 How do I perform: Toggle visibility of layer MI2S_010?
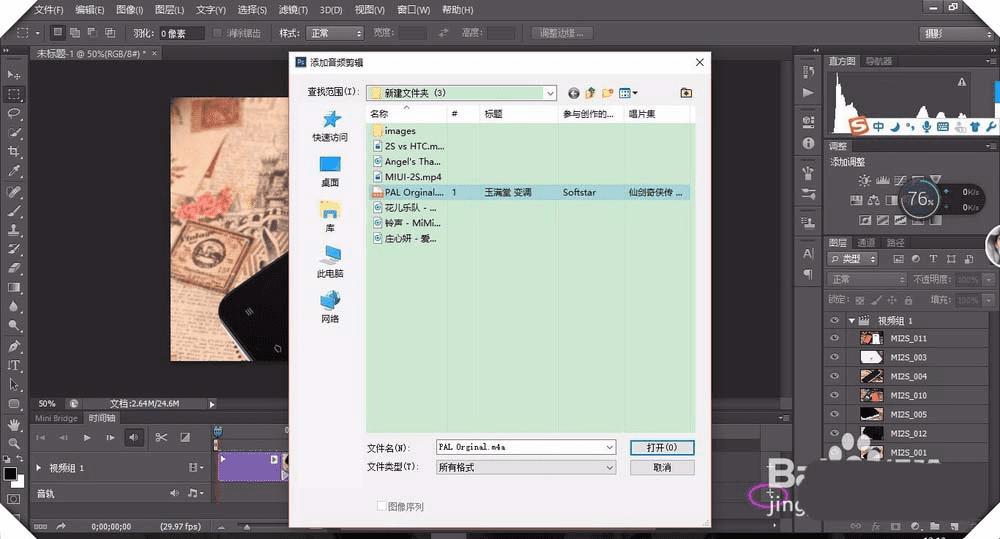[x=834, y=395]
